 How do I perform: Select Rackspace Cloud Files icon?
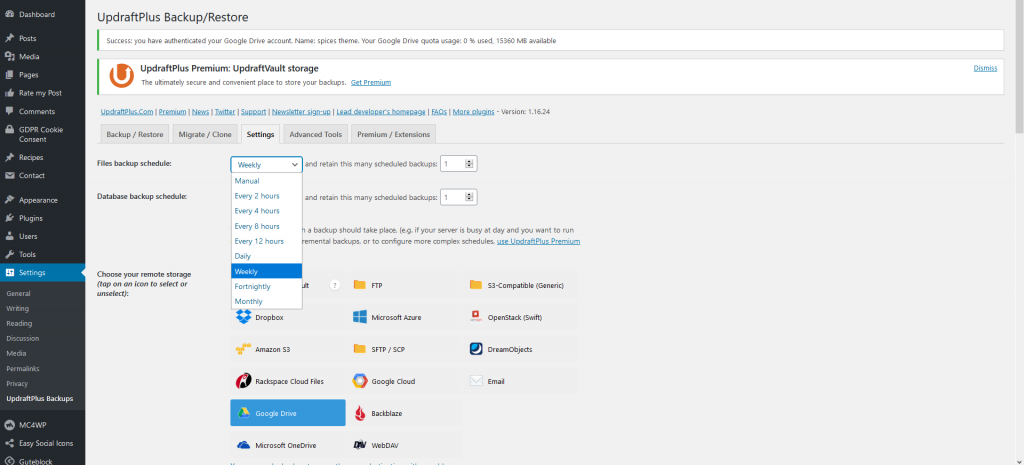coord(244,381)
